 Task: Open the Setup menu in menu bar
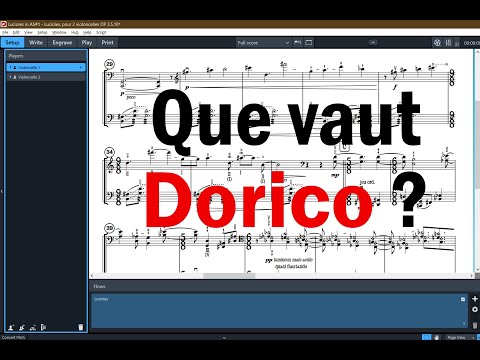[42, 32]
